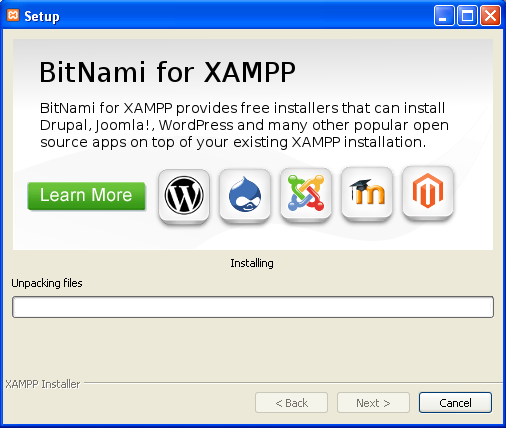Click the BitNami description paragraph

(244, 125)
